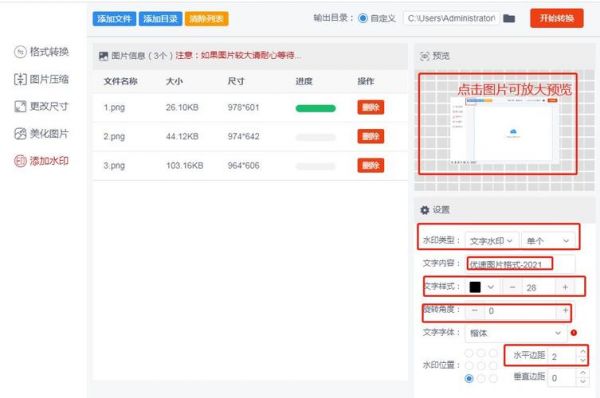Click the 大小 column header

tap(174, 81)
